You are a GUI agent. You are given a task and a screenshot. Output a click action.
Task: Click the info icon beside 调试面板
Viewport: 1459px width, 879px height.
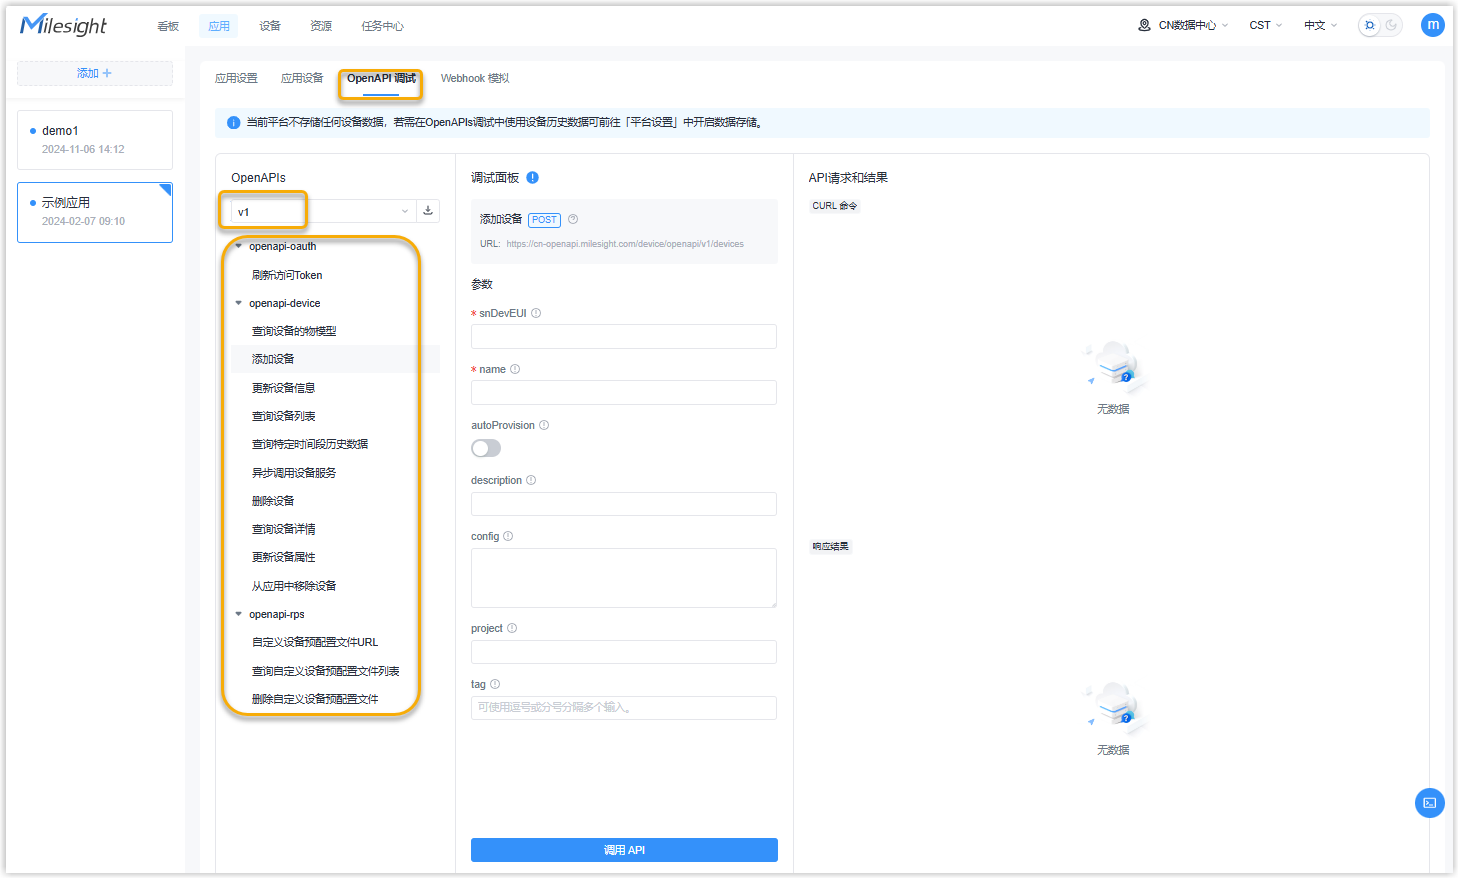point(533,178)
